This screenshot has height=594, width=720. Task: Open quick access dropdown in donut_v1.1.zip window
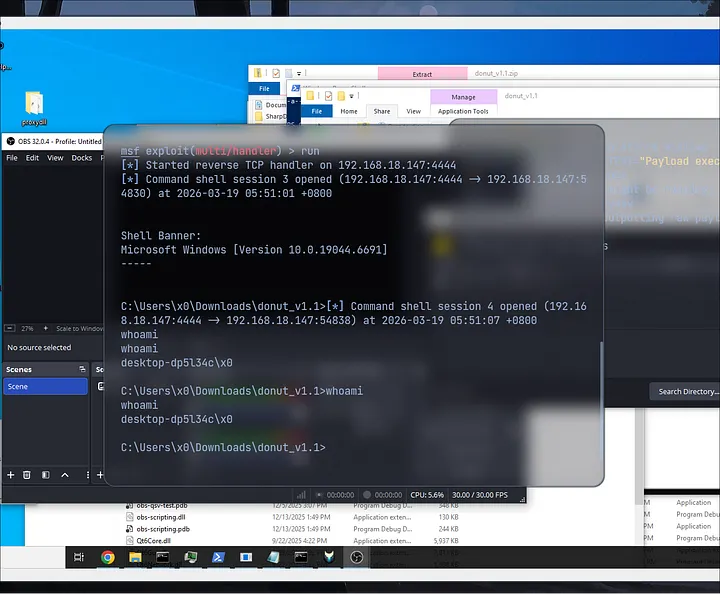(x=298, y=73)
